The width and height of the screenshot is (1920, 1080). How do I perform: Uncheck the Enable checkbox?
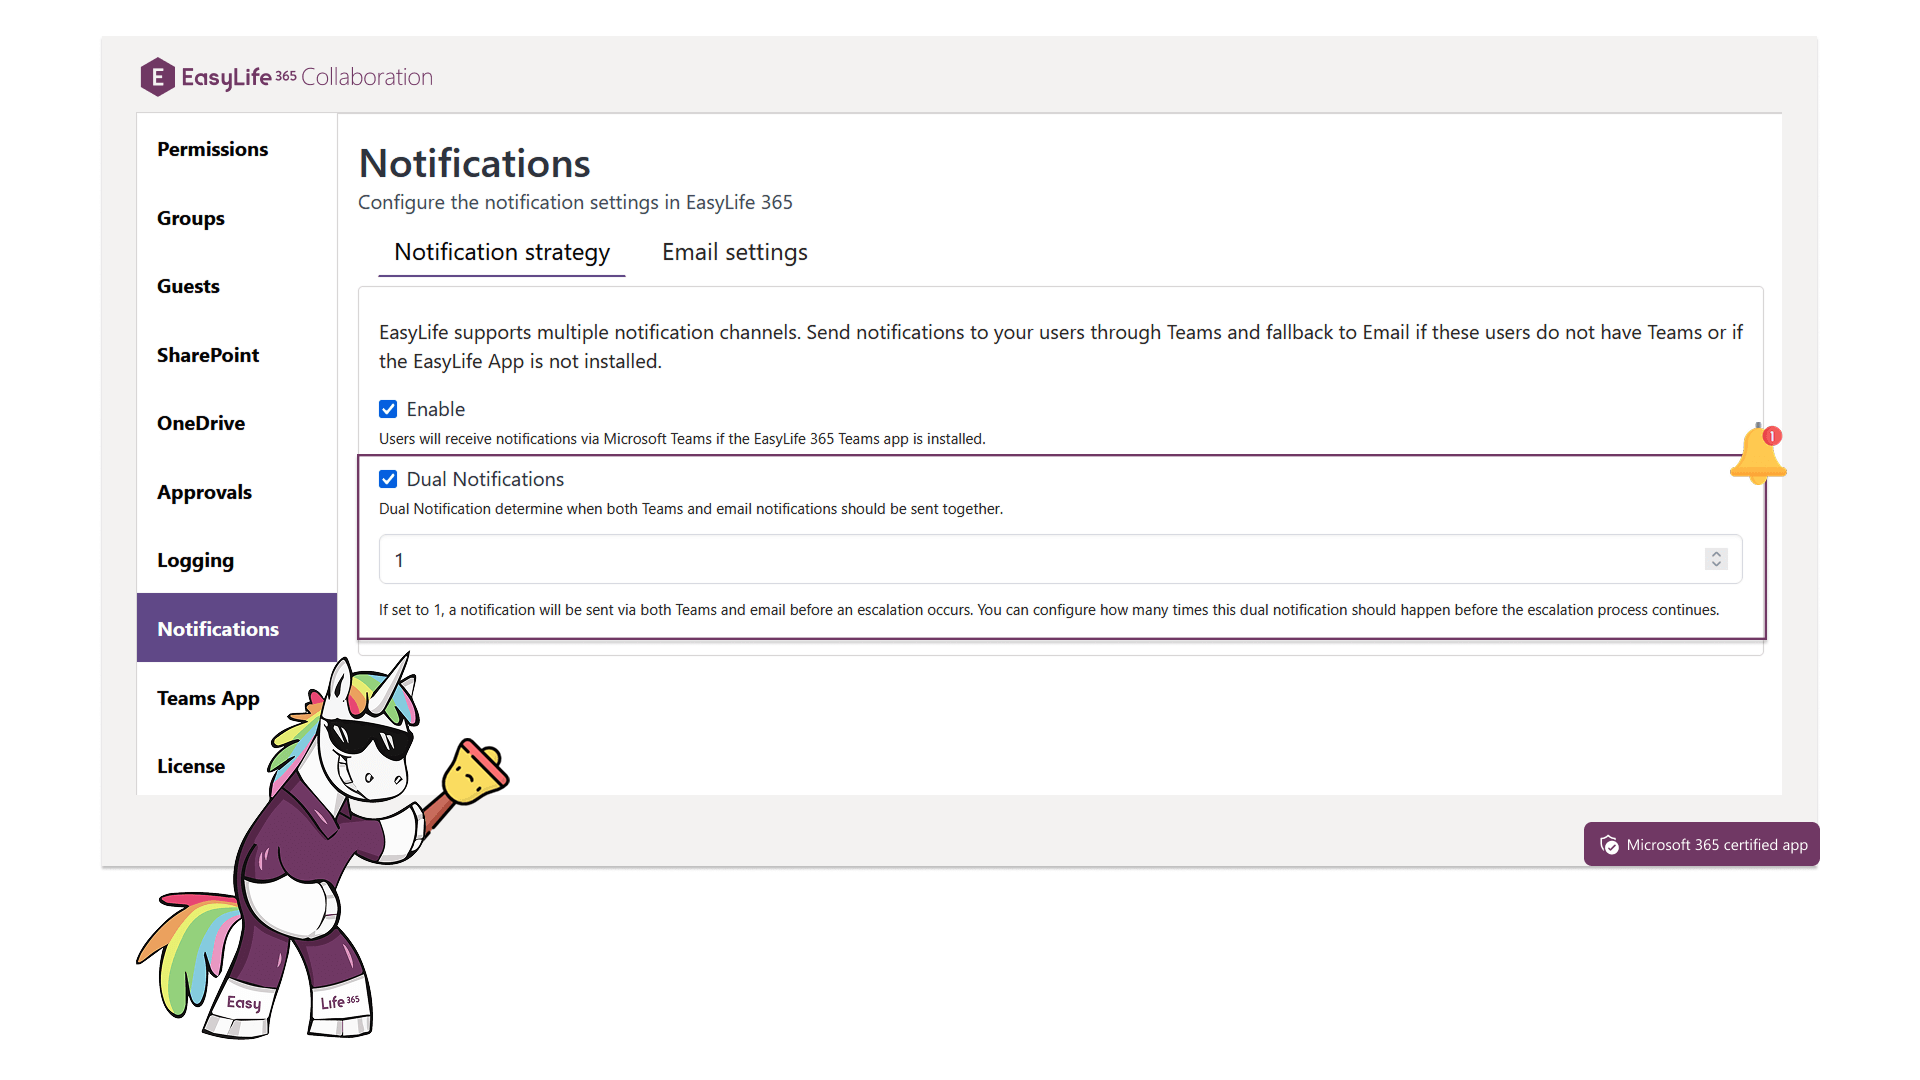point(389,409)
